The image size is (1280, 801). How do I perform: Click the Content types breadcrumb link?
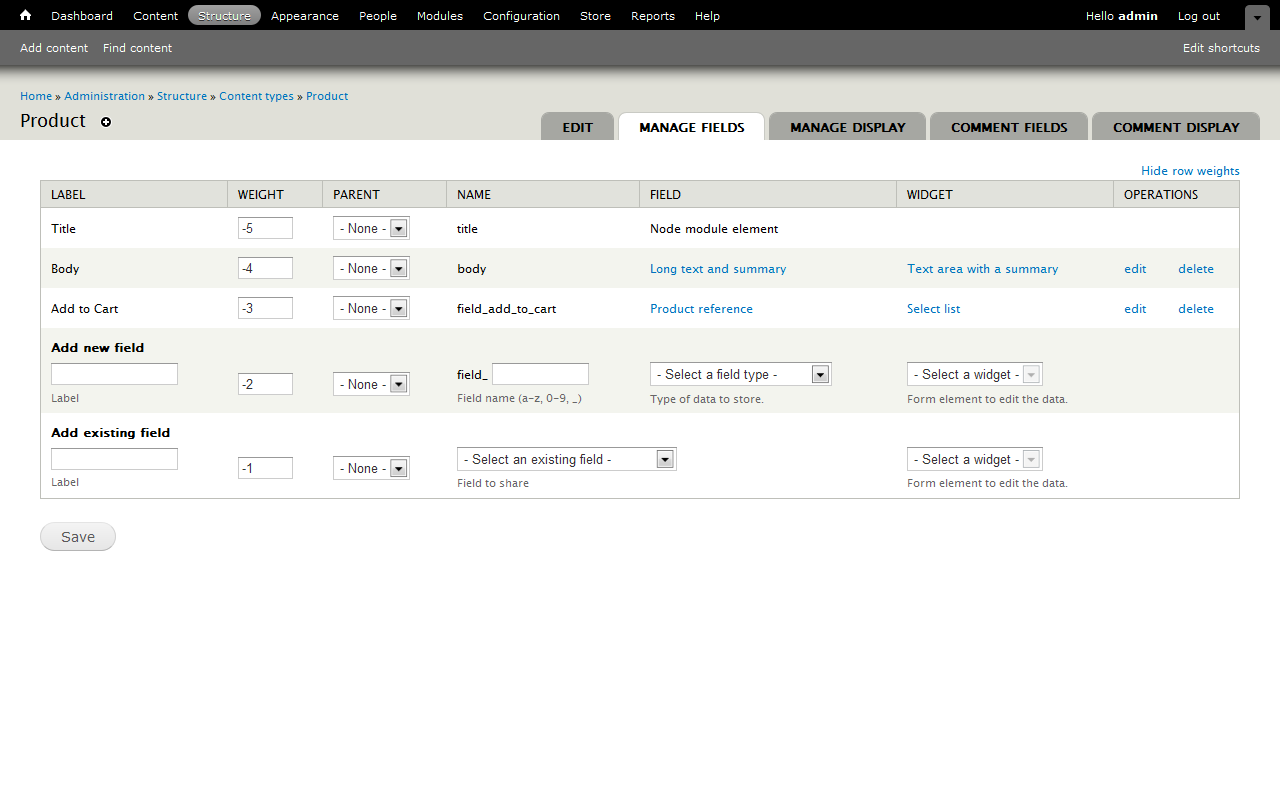click(256, 96)
